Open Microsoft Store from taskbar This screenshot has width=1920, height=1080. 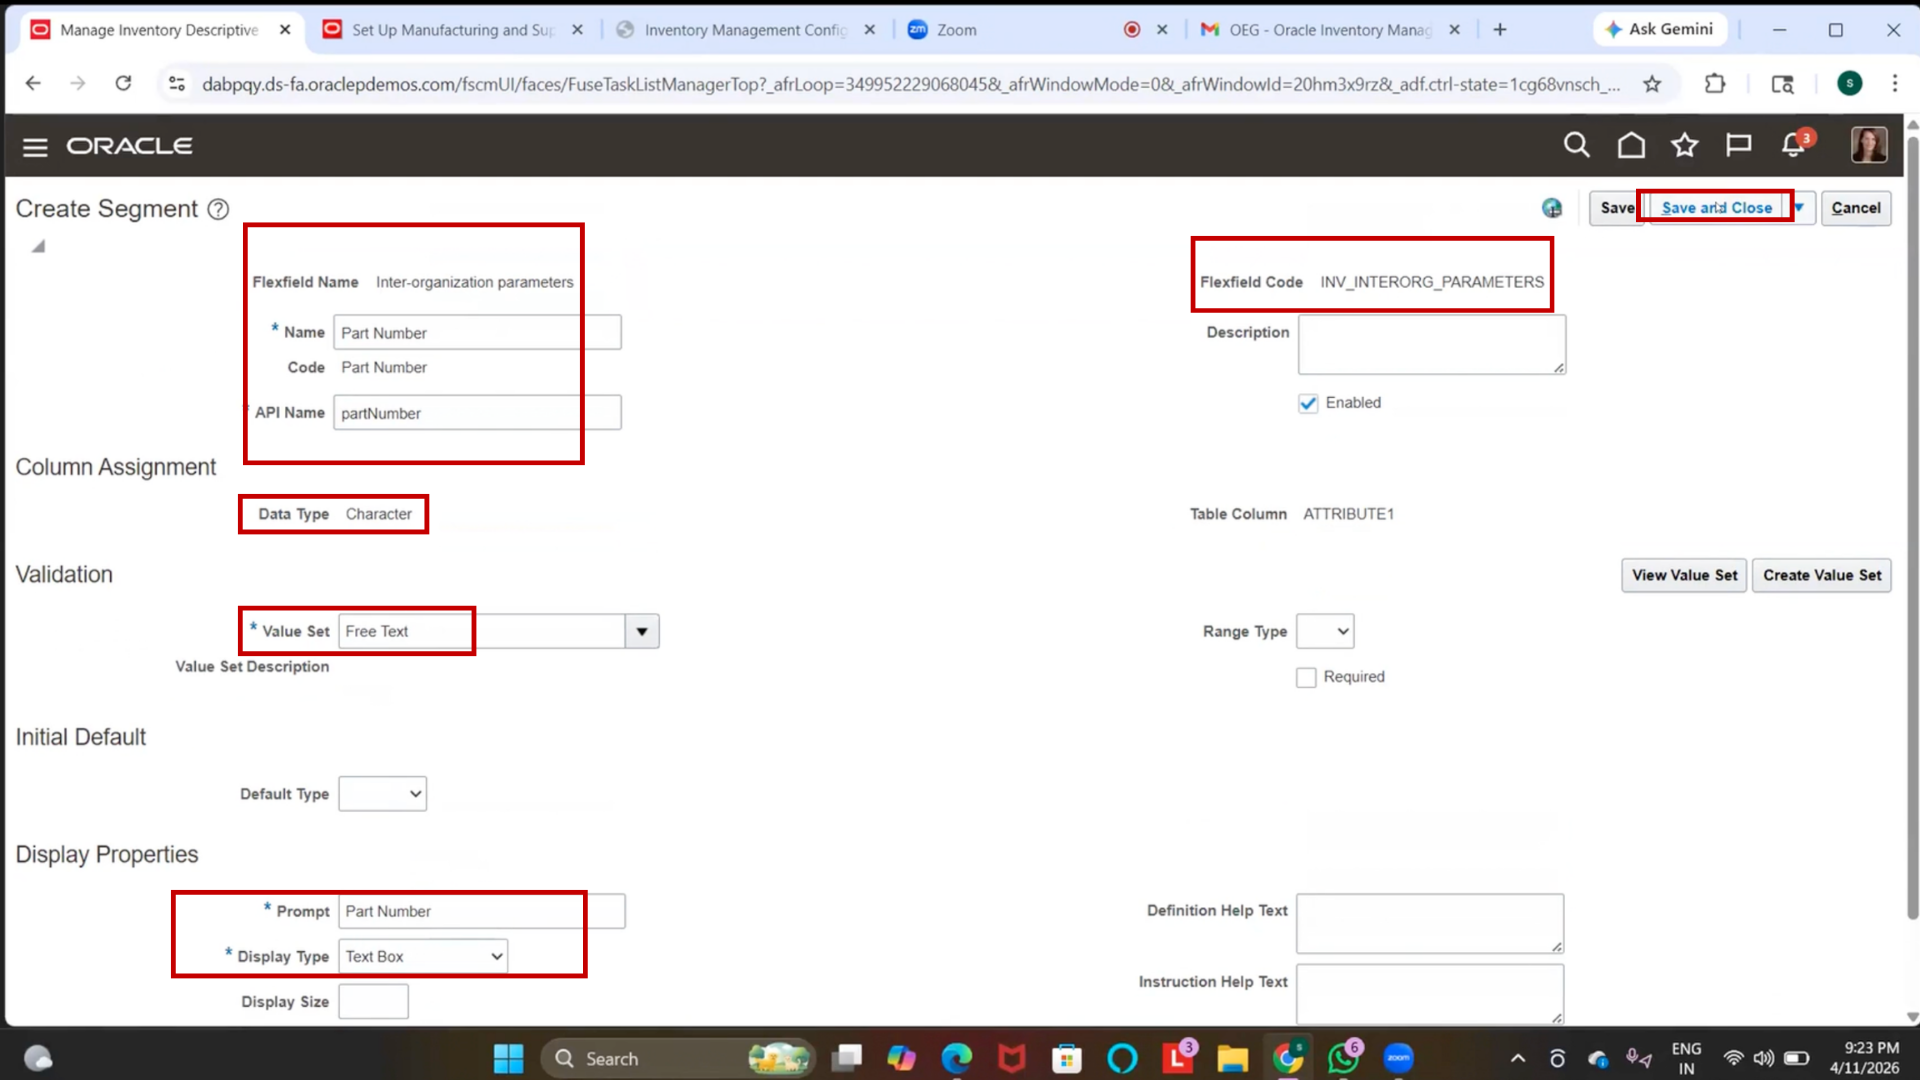point(1066,1058)
